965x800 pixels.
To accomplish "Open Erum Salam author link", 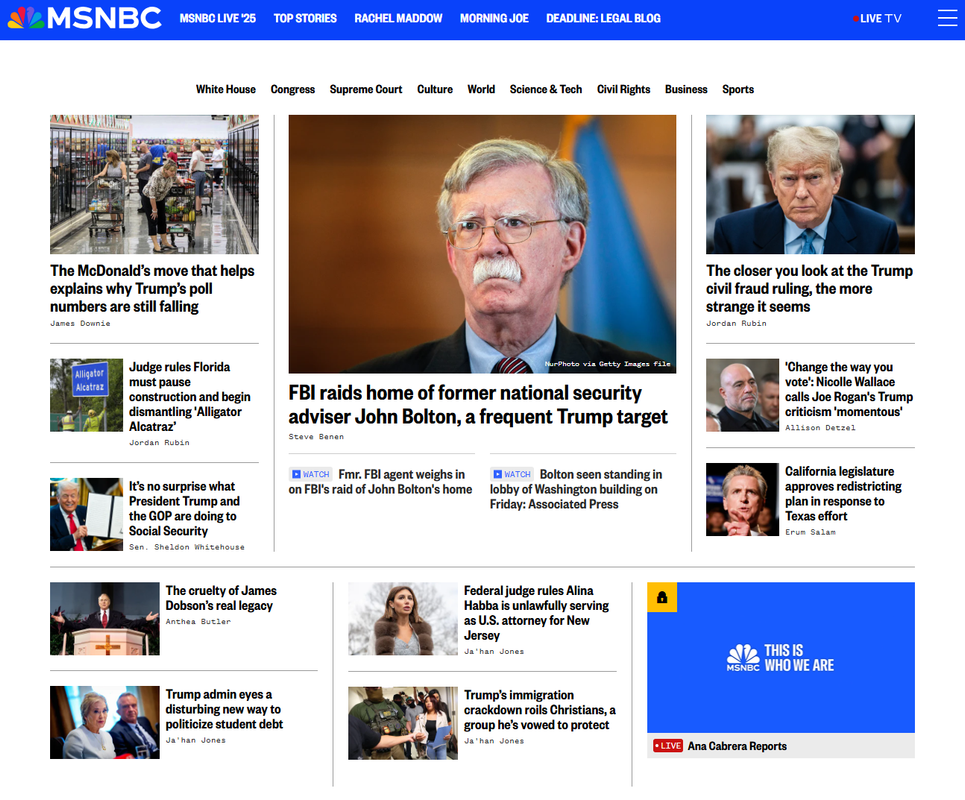I will tap(811, 532).
